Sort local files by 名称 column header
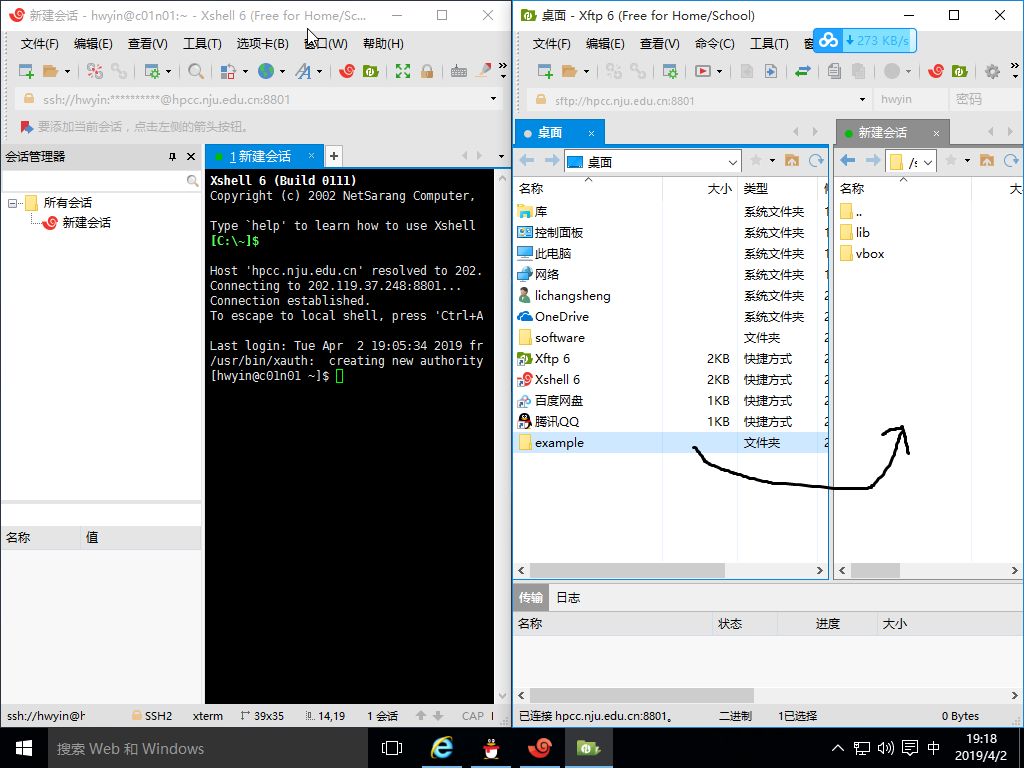 588,189
